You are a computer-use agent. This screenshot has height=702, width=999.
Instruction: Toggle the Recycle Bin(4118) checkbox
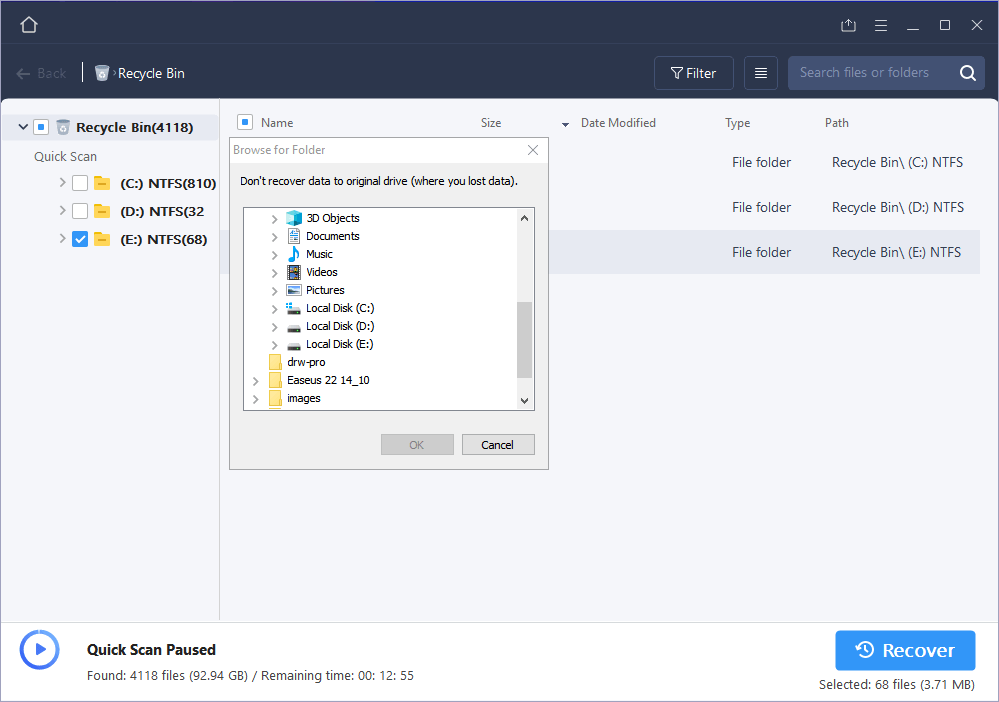[41, 127]
